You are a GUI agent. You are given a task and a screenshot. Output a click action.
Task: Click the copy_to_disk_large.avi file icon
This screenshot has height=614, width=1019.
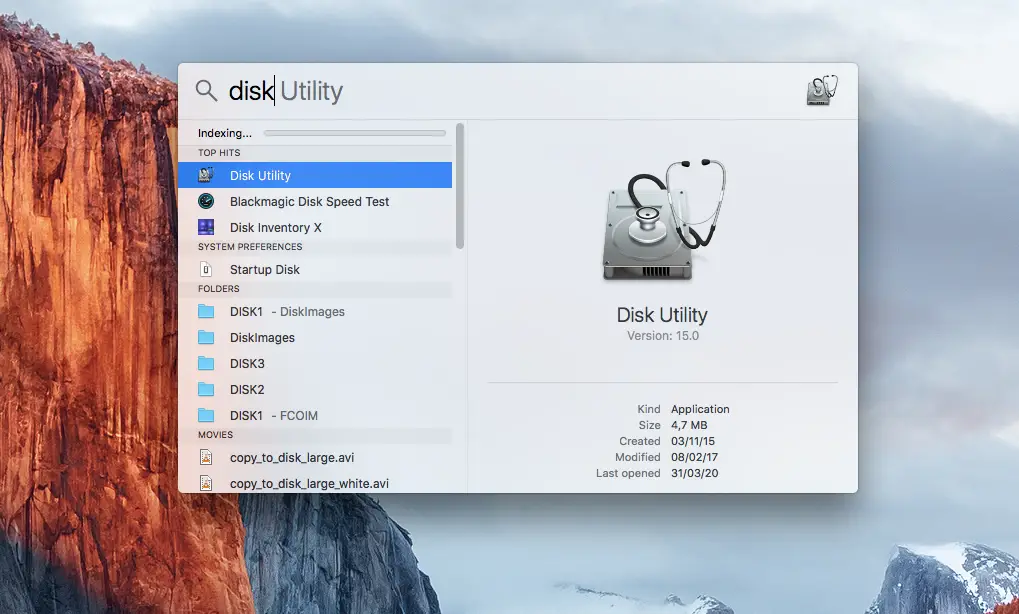[x=206, y=457]
